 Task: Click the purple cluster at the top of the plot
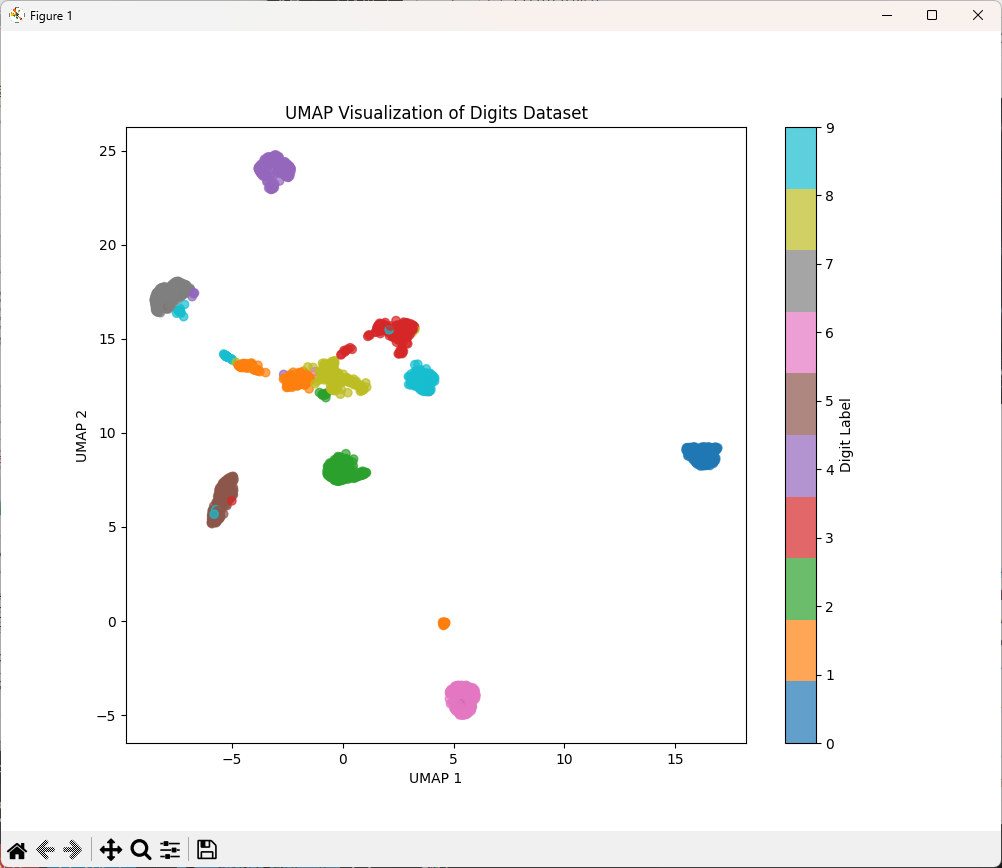[x=274, y=169]
